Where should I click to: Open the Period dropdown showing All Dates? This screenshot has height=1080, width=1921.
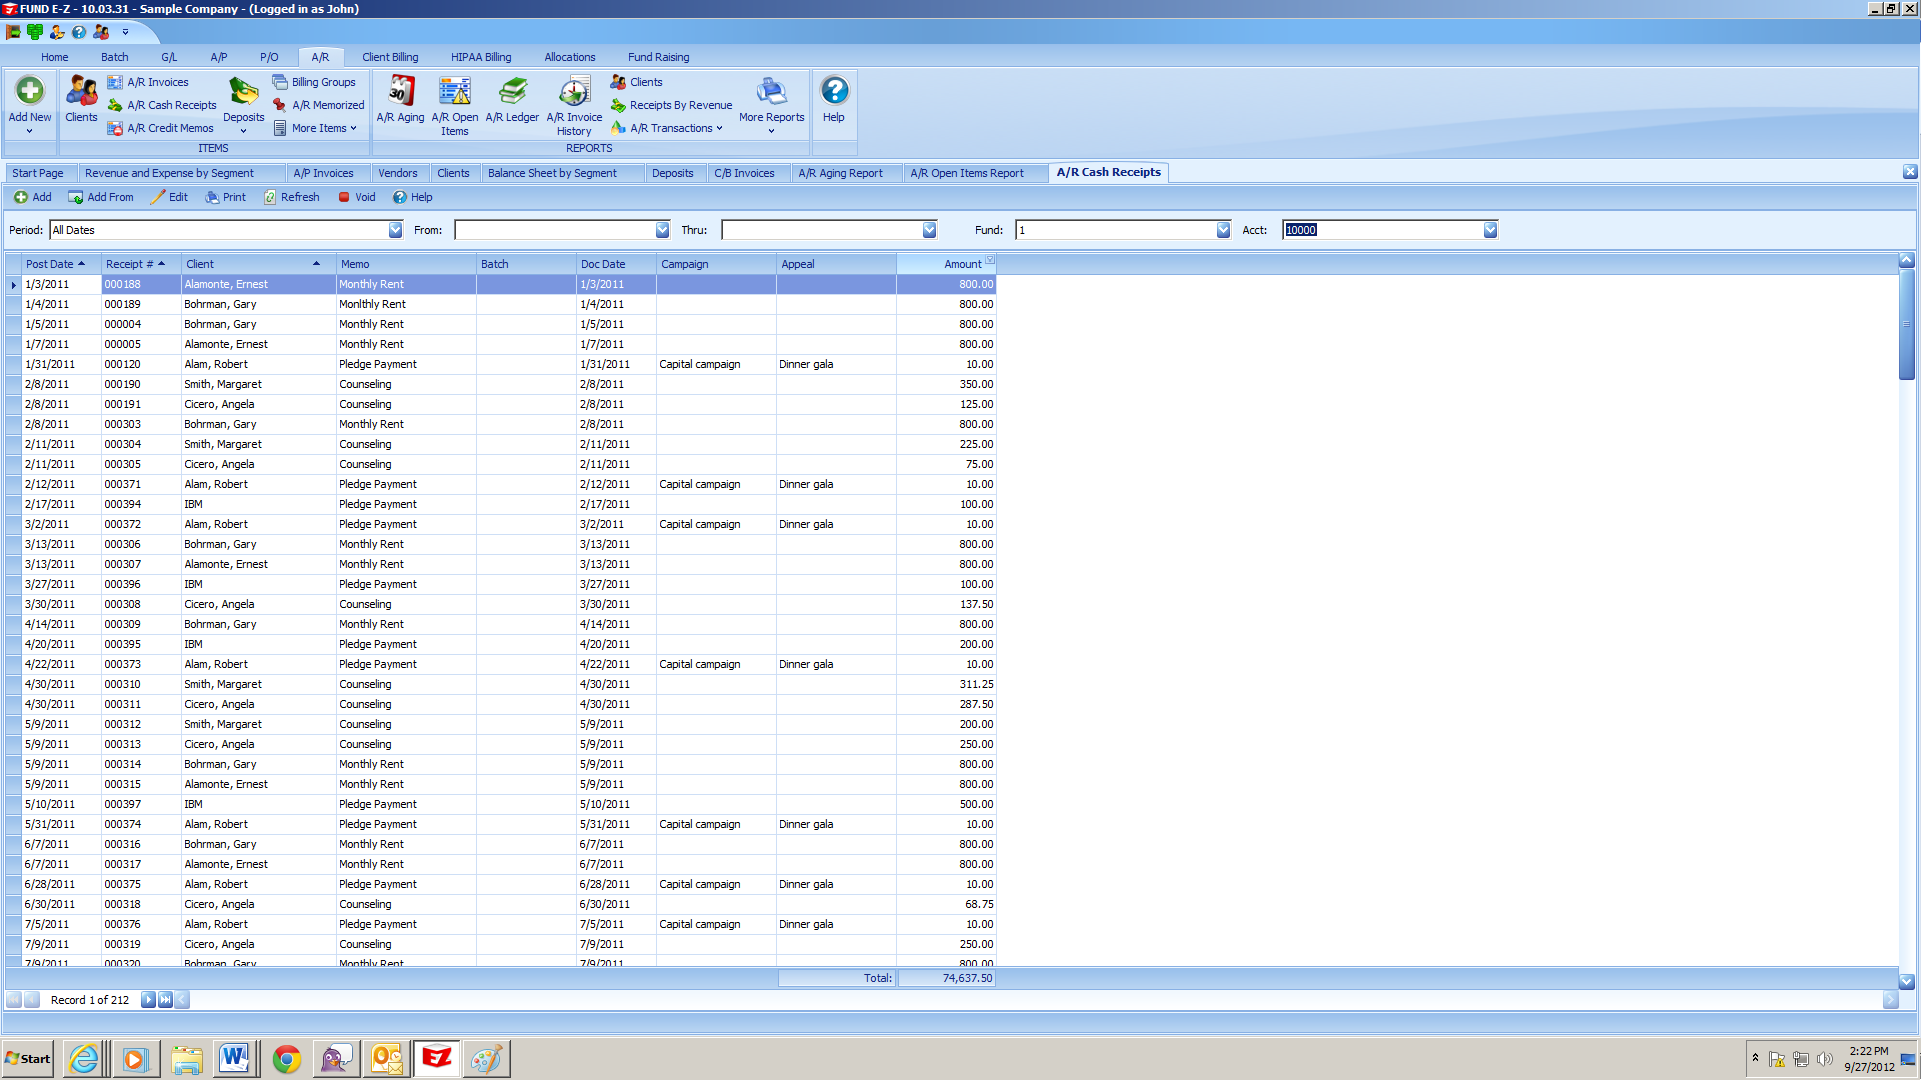tap(396, 229)
